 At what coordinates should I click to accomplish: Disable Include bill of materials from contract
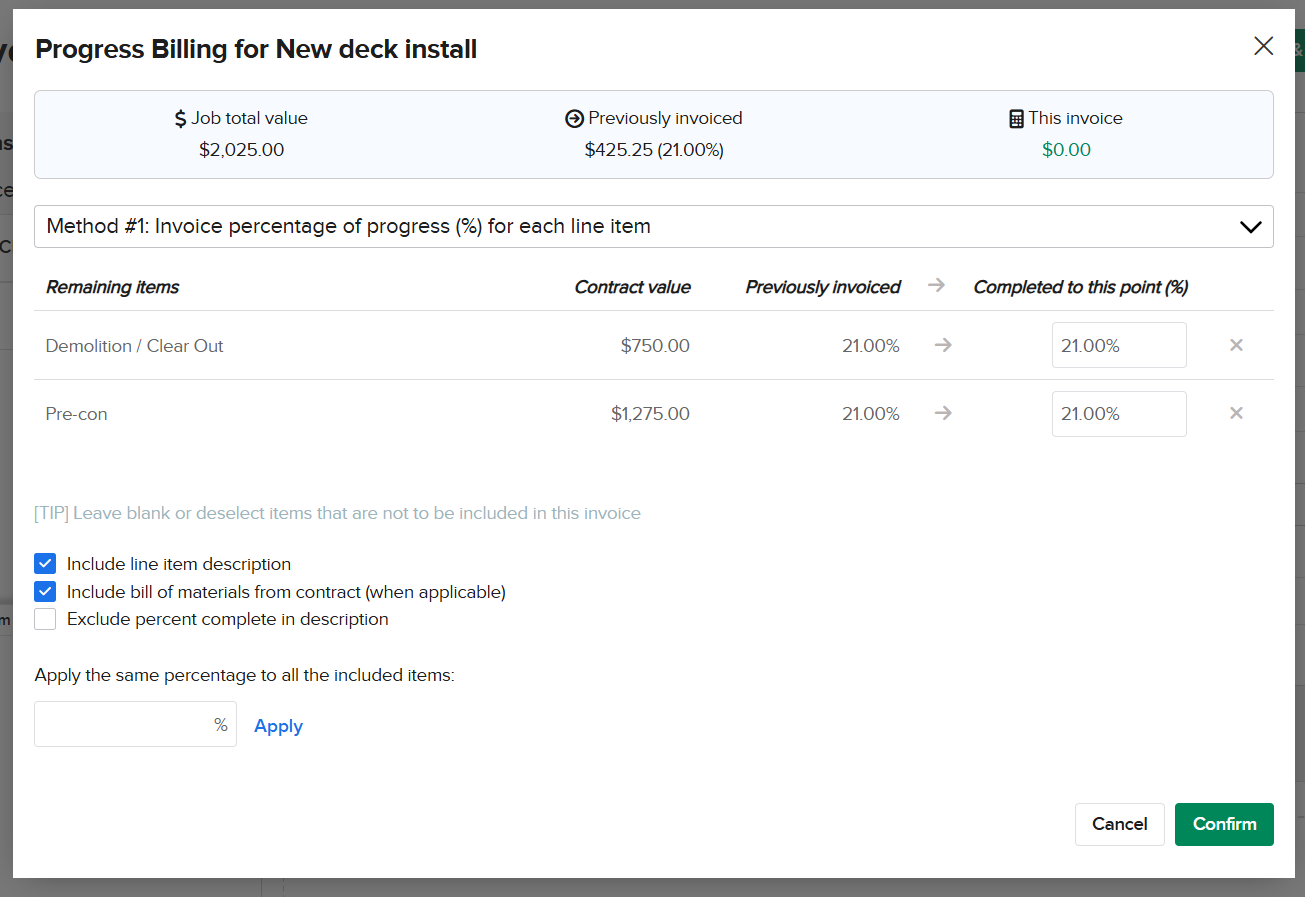(45, 592)
